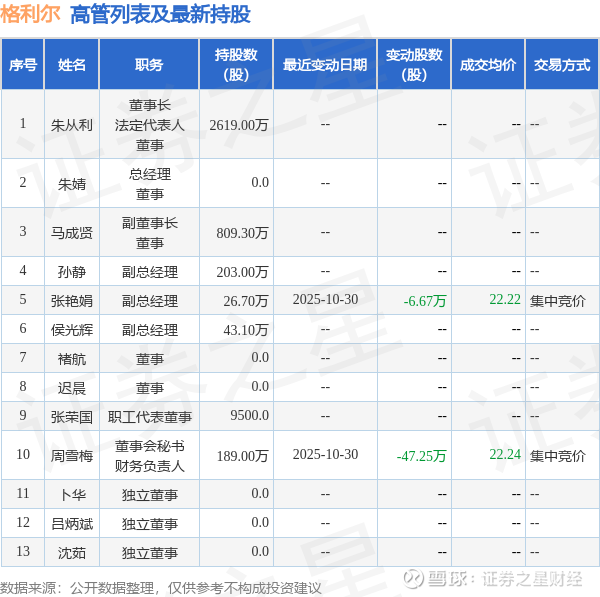Click the 变动股数(股) column header
600x597 pixels.
pos(414,65)
